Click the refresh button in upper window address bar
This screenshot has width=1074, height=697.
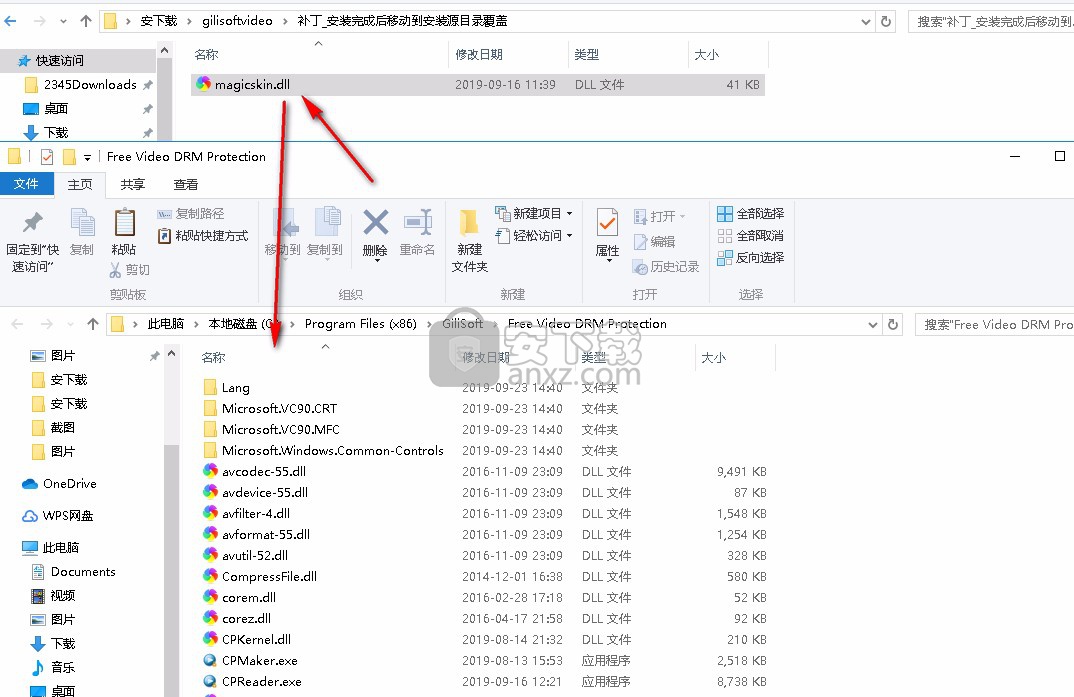(x=886, y=21)
